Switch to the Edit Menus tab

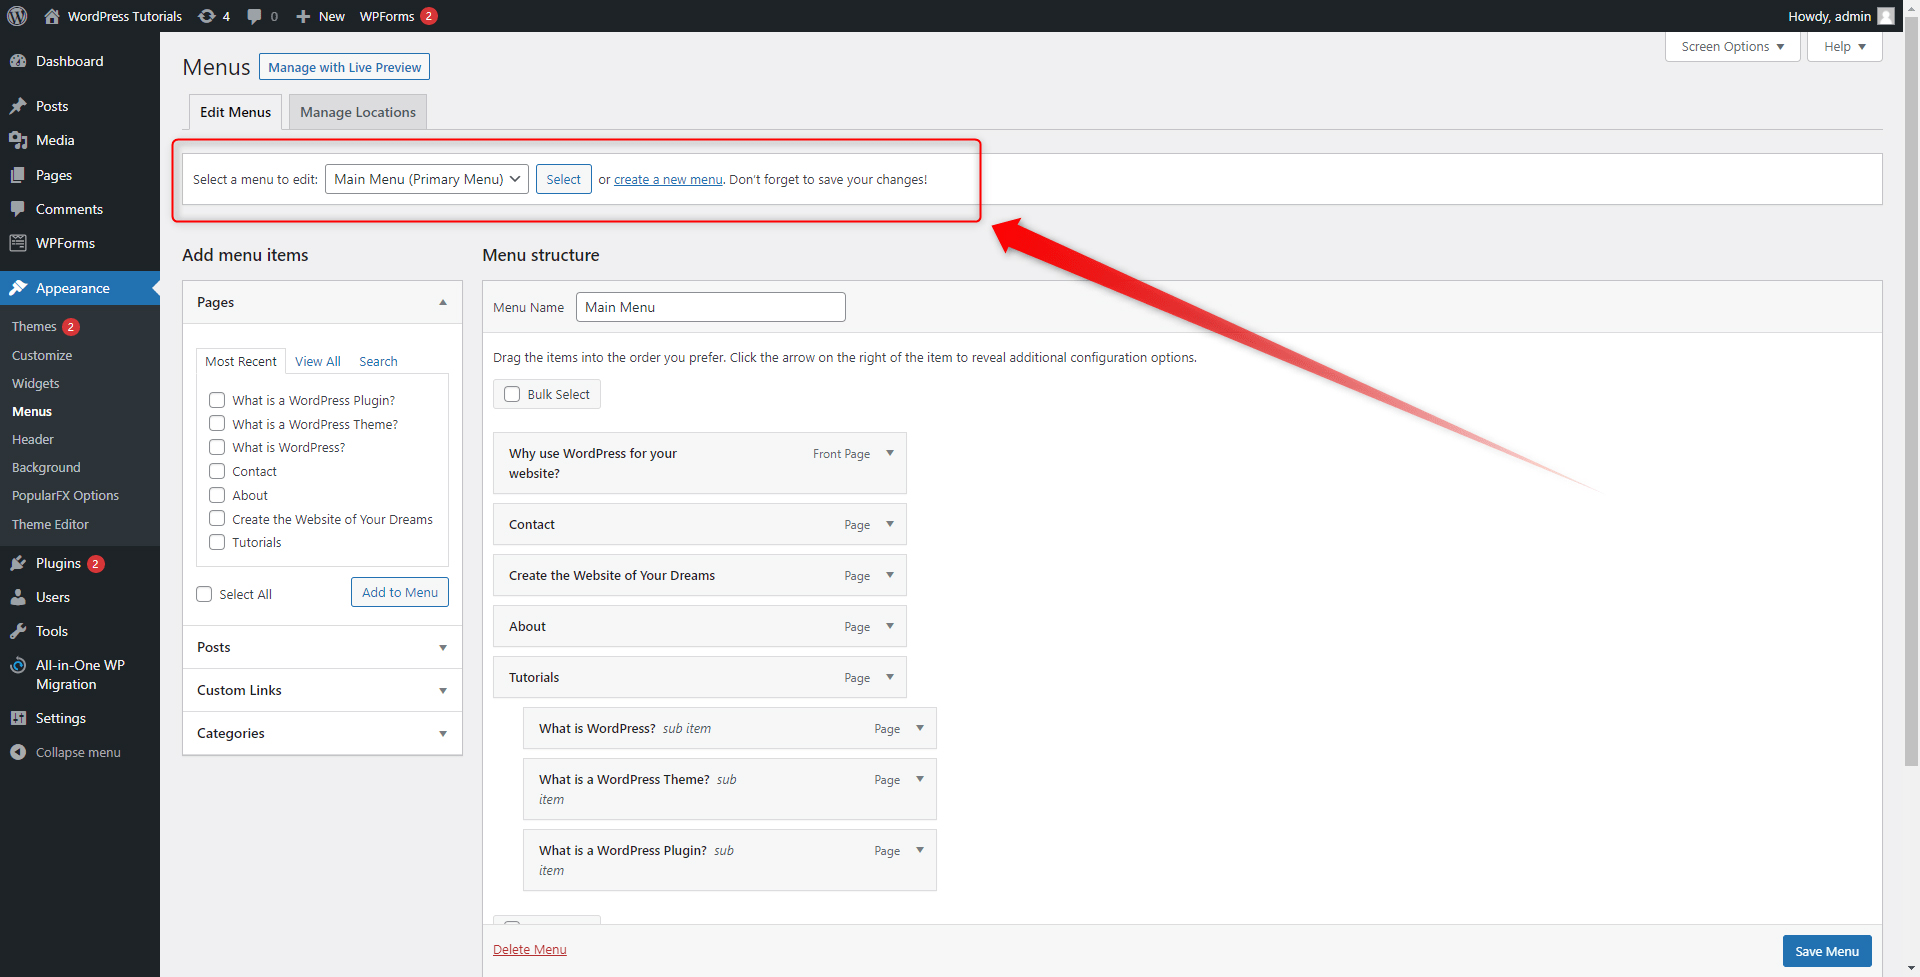coord(235,112)
